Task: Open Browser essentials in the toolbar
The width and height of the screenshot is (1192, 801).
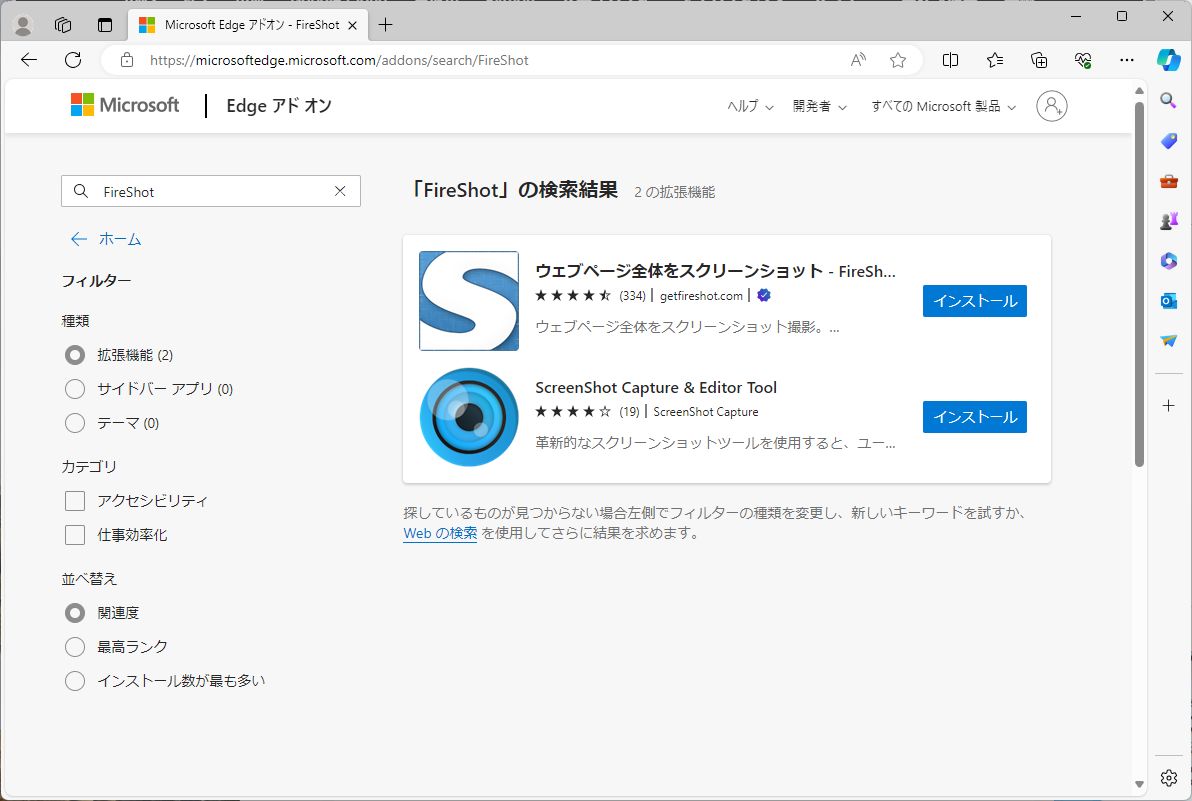Action: point(1082,60)
